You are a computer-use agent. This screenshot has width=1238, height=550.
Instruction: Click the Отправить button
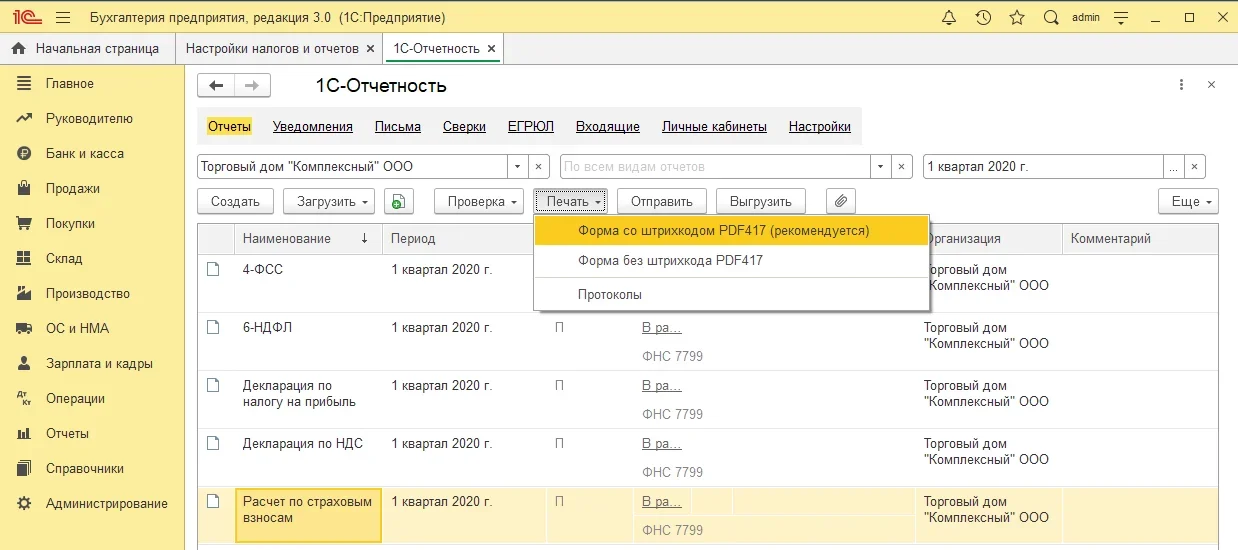662,201
